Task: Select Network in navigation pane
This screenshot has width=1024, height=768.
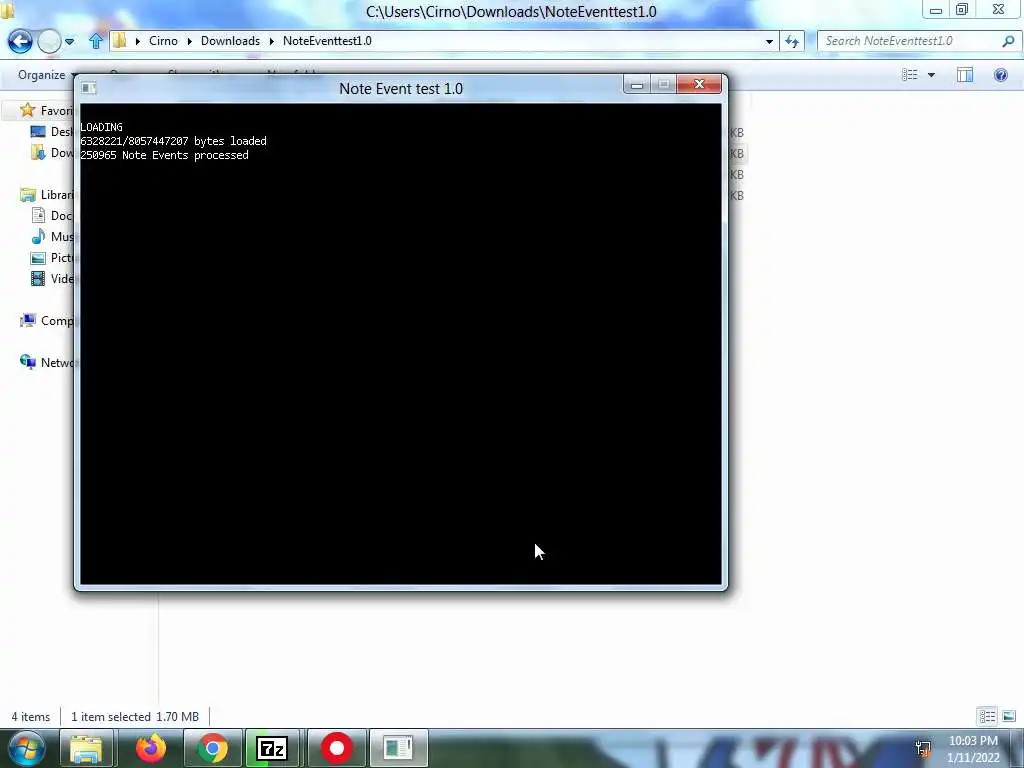Action: point(46,362)
